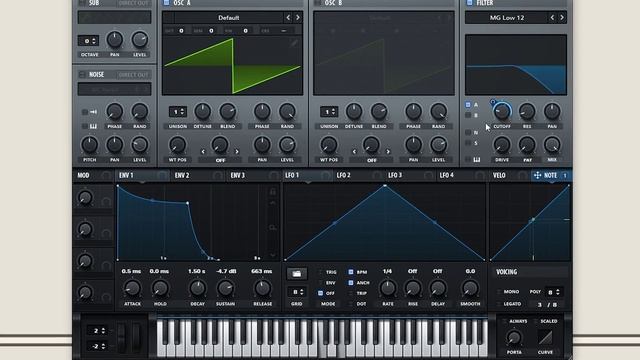The height and width of the screenshot is (360, 640).
Task: Toggle noise keytrack piano icon
Action: pyautogui.click(x=93, y=126)
